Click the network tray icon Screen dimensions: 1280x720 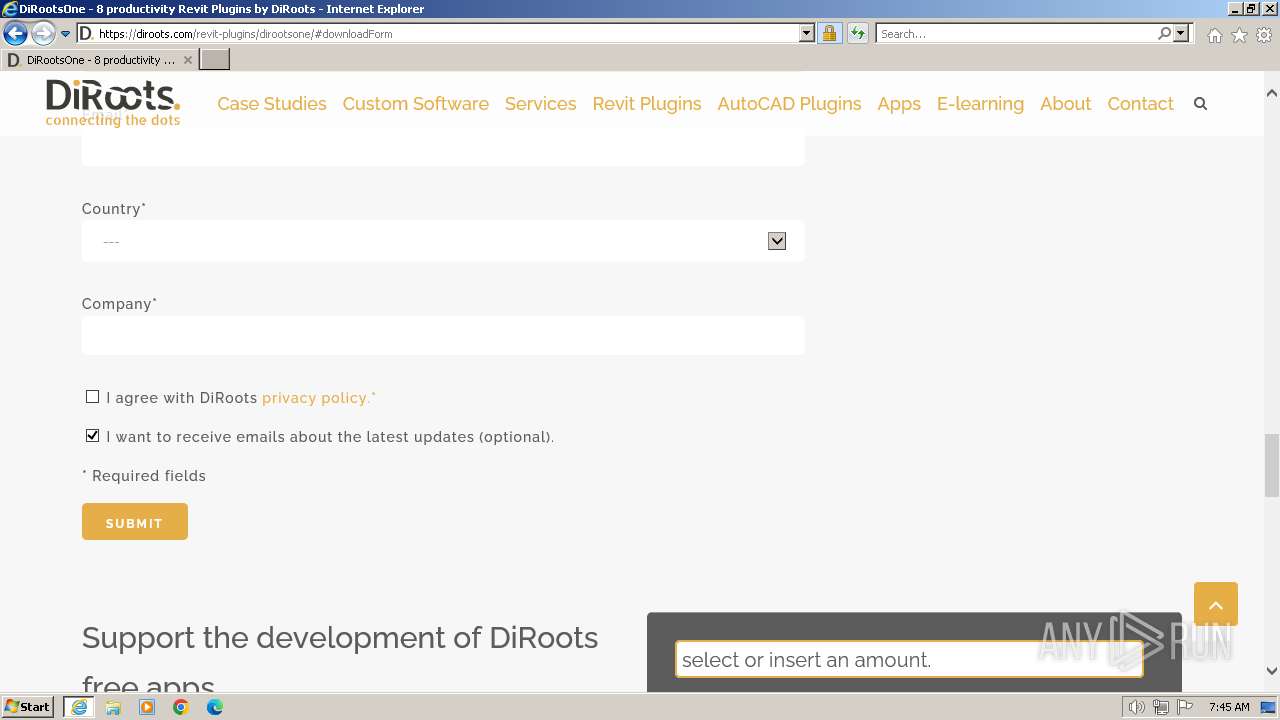(1160, 707)
